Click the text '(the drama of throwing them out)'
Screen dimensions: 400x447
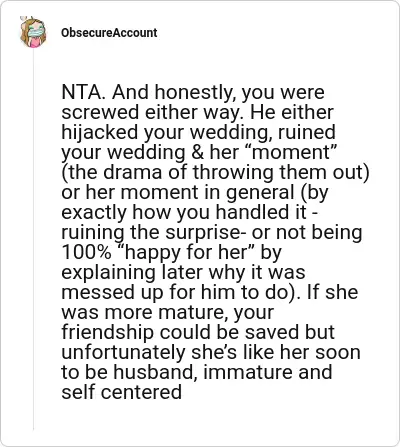215,173
